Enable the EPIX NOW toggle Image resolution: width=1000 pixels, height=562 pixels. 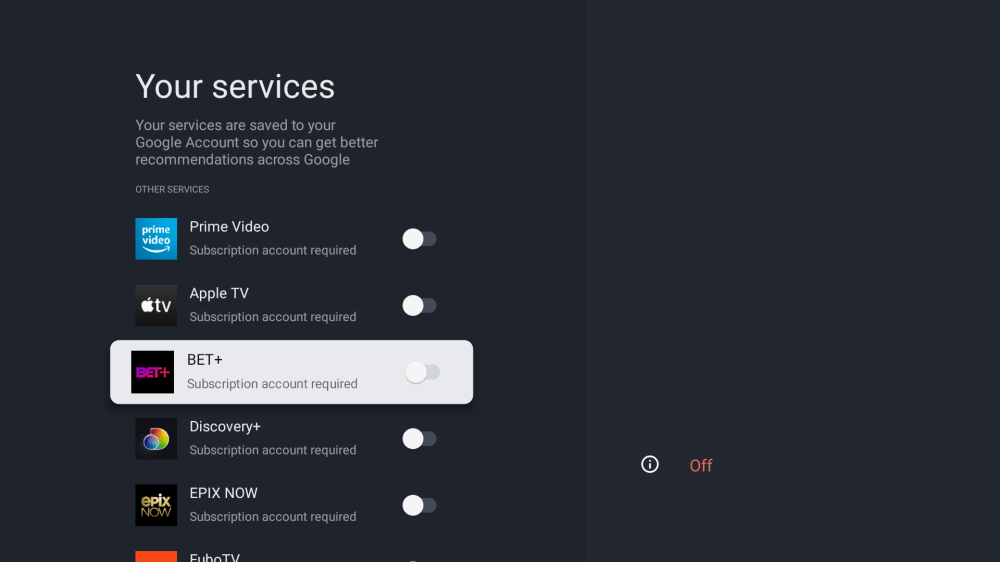coord(419,505)
